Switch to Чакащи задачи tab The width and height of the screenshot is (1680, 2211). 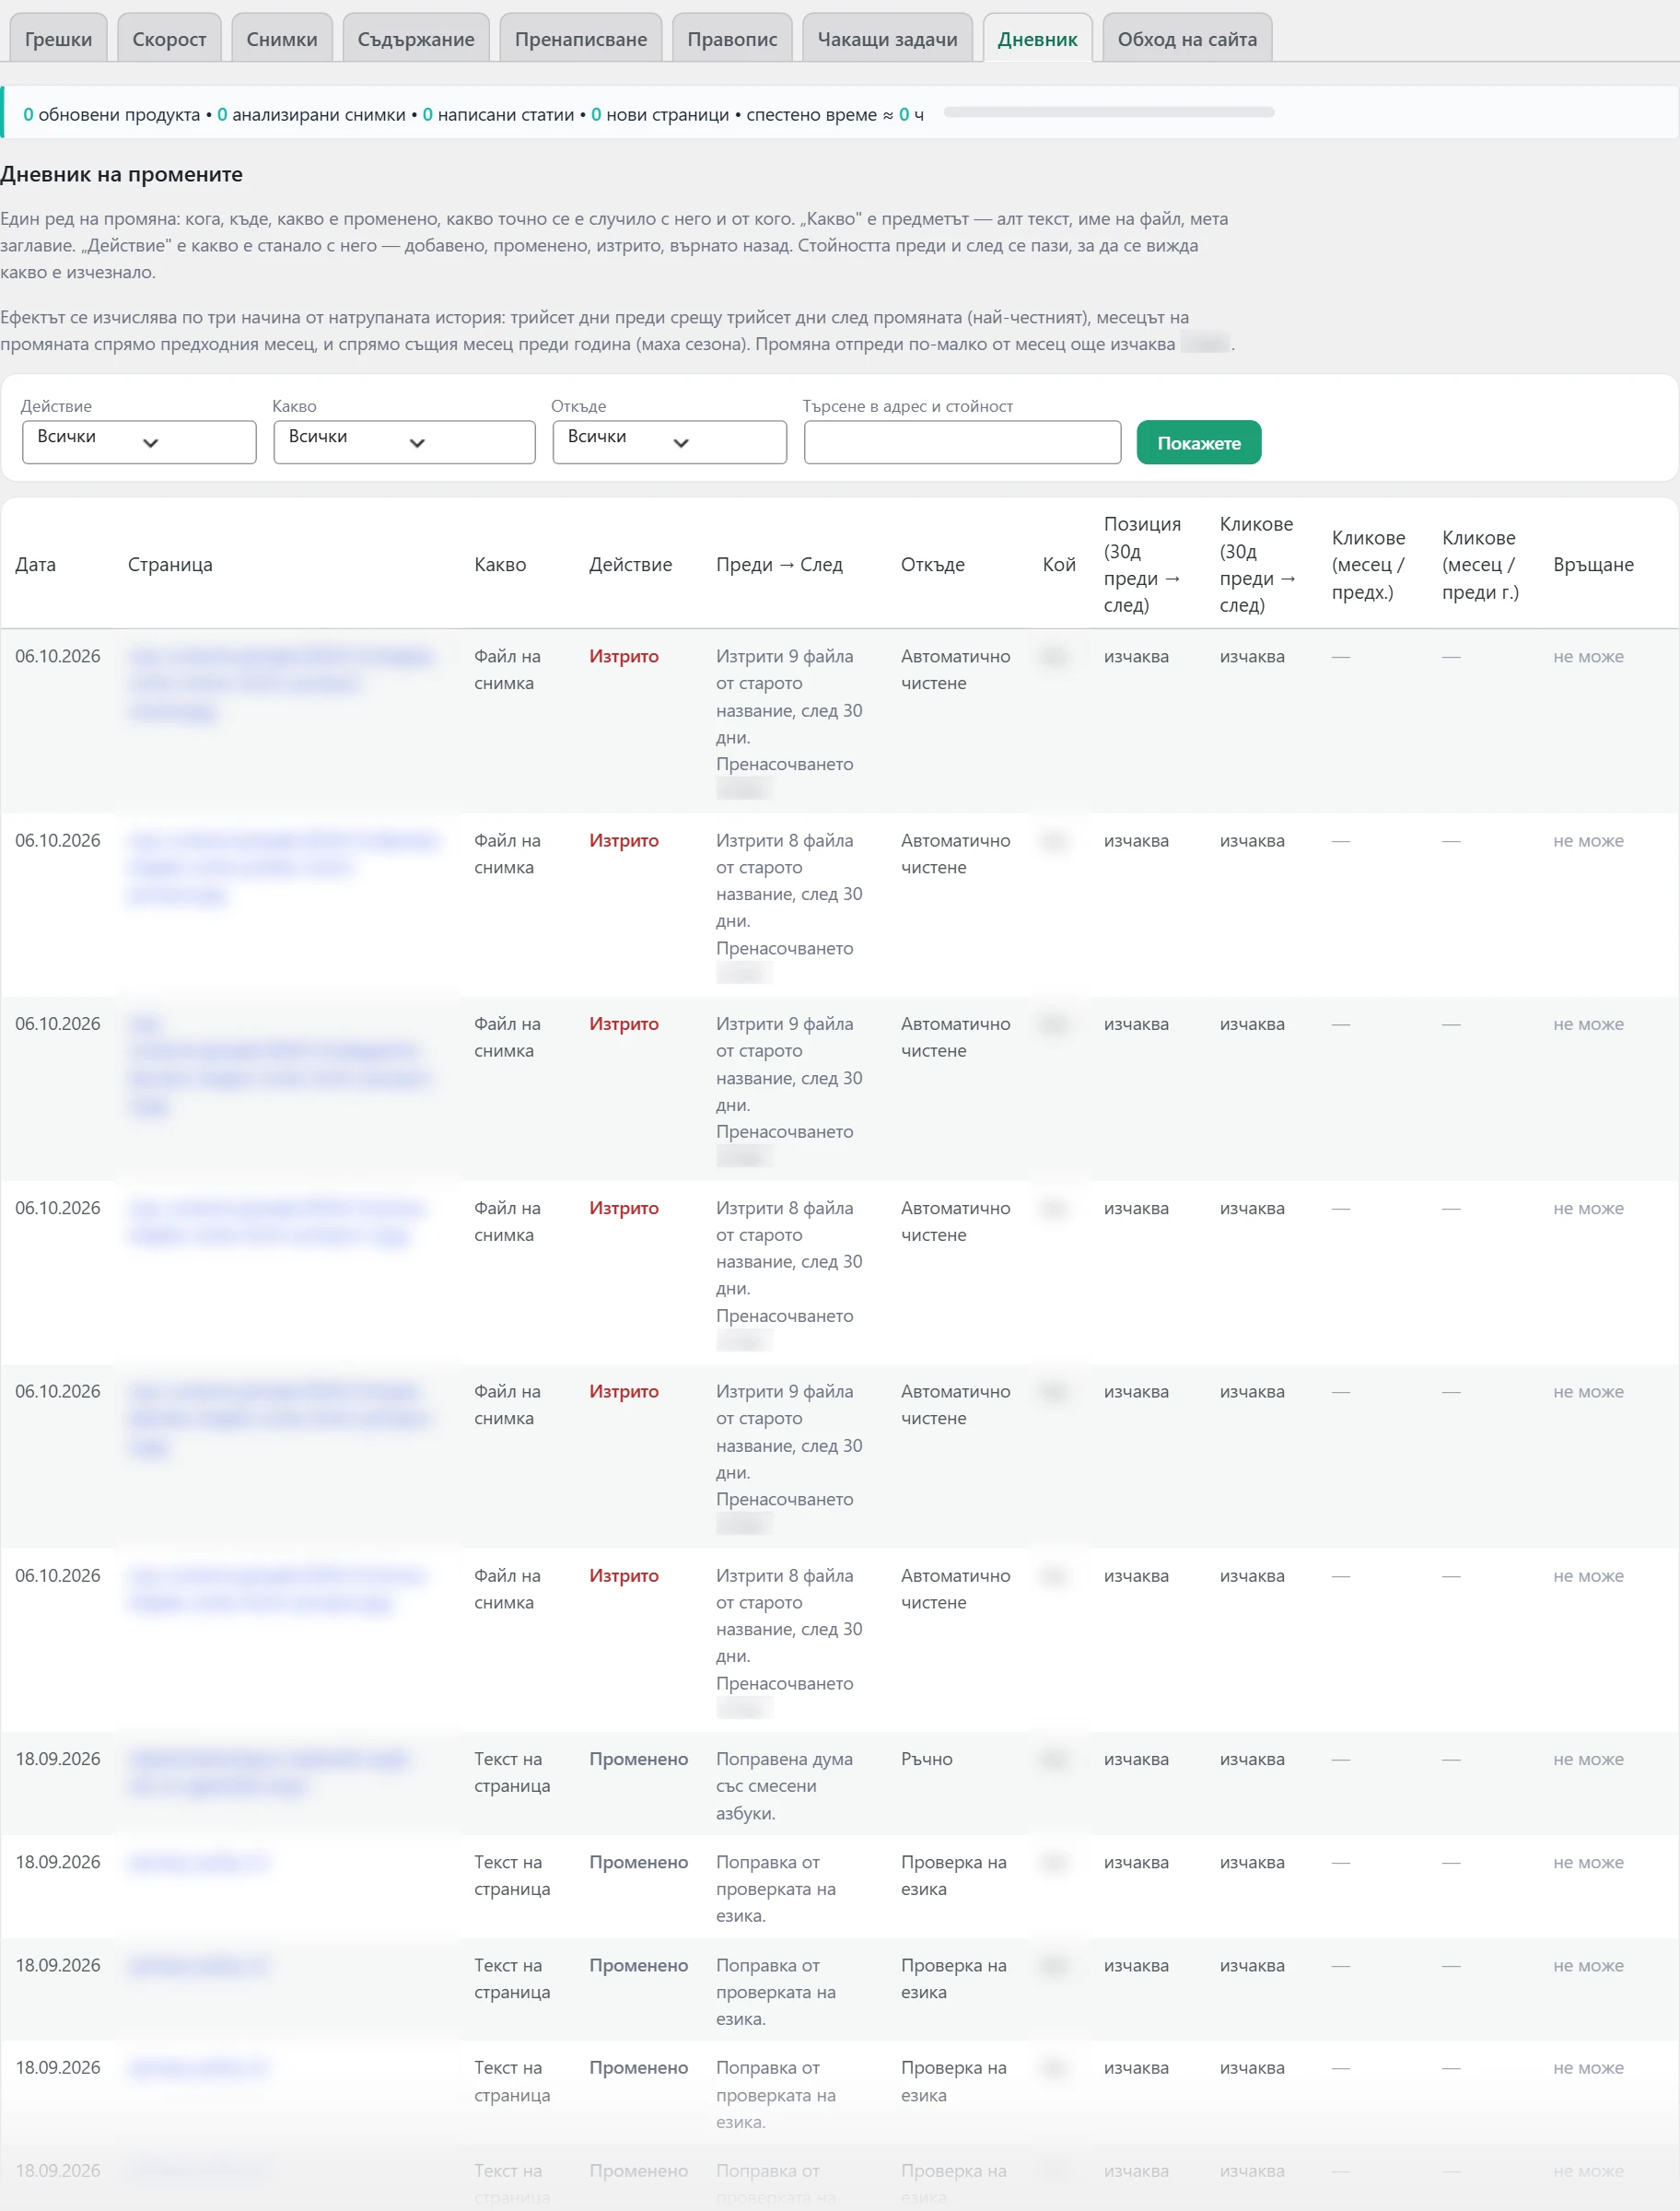[x=887, y=39]
